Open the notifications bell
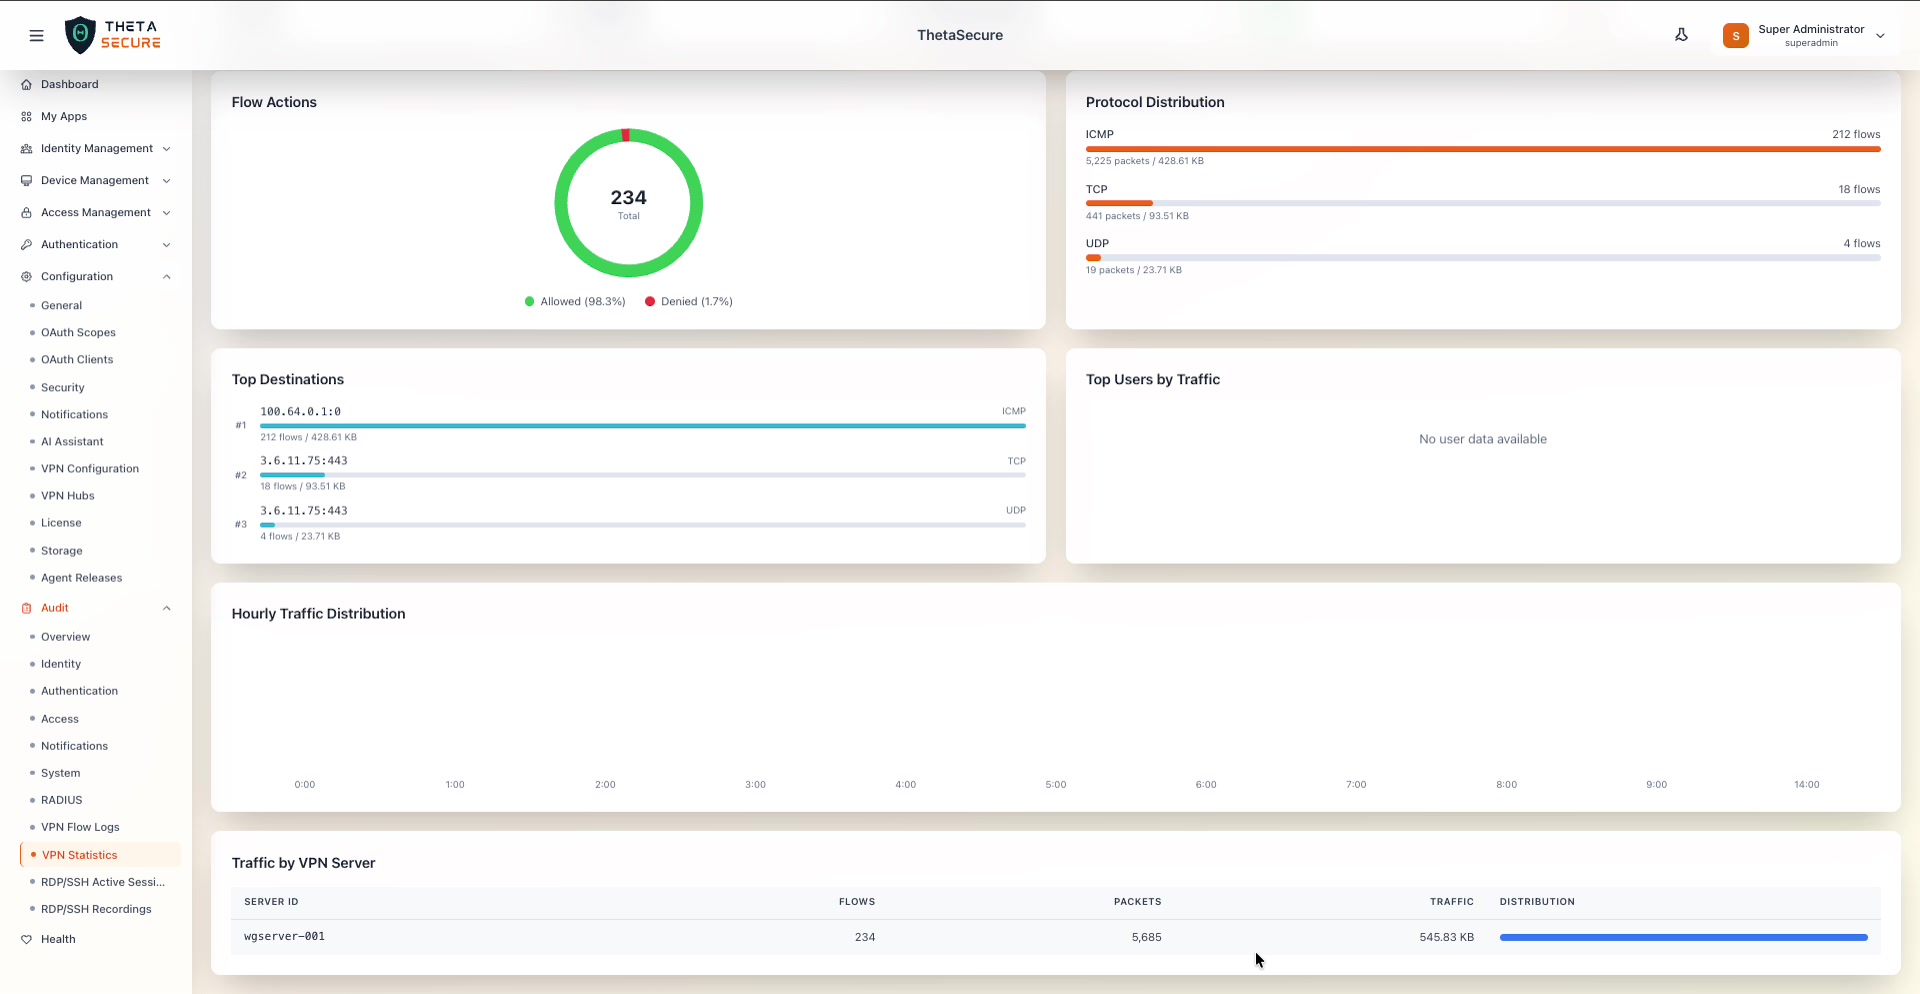This screenshot has height=994, width=1920. pos(1681,35)
